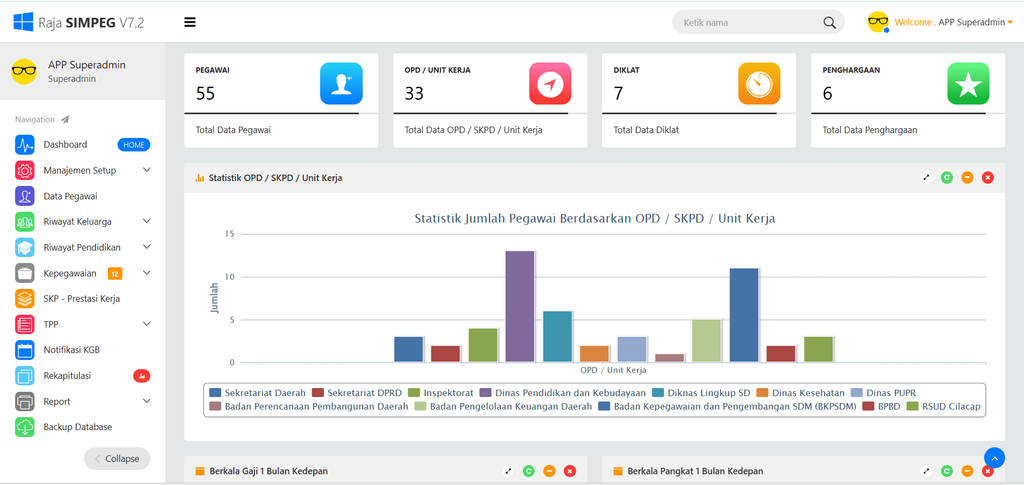Toggle the hamburger sidebar menu

(190, 22)
